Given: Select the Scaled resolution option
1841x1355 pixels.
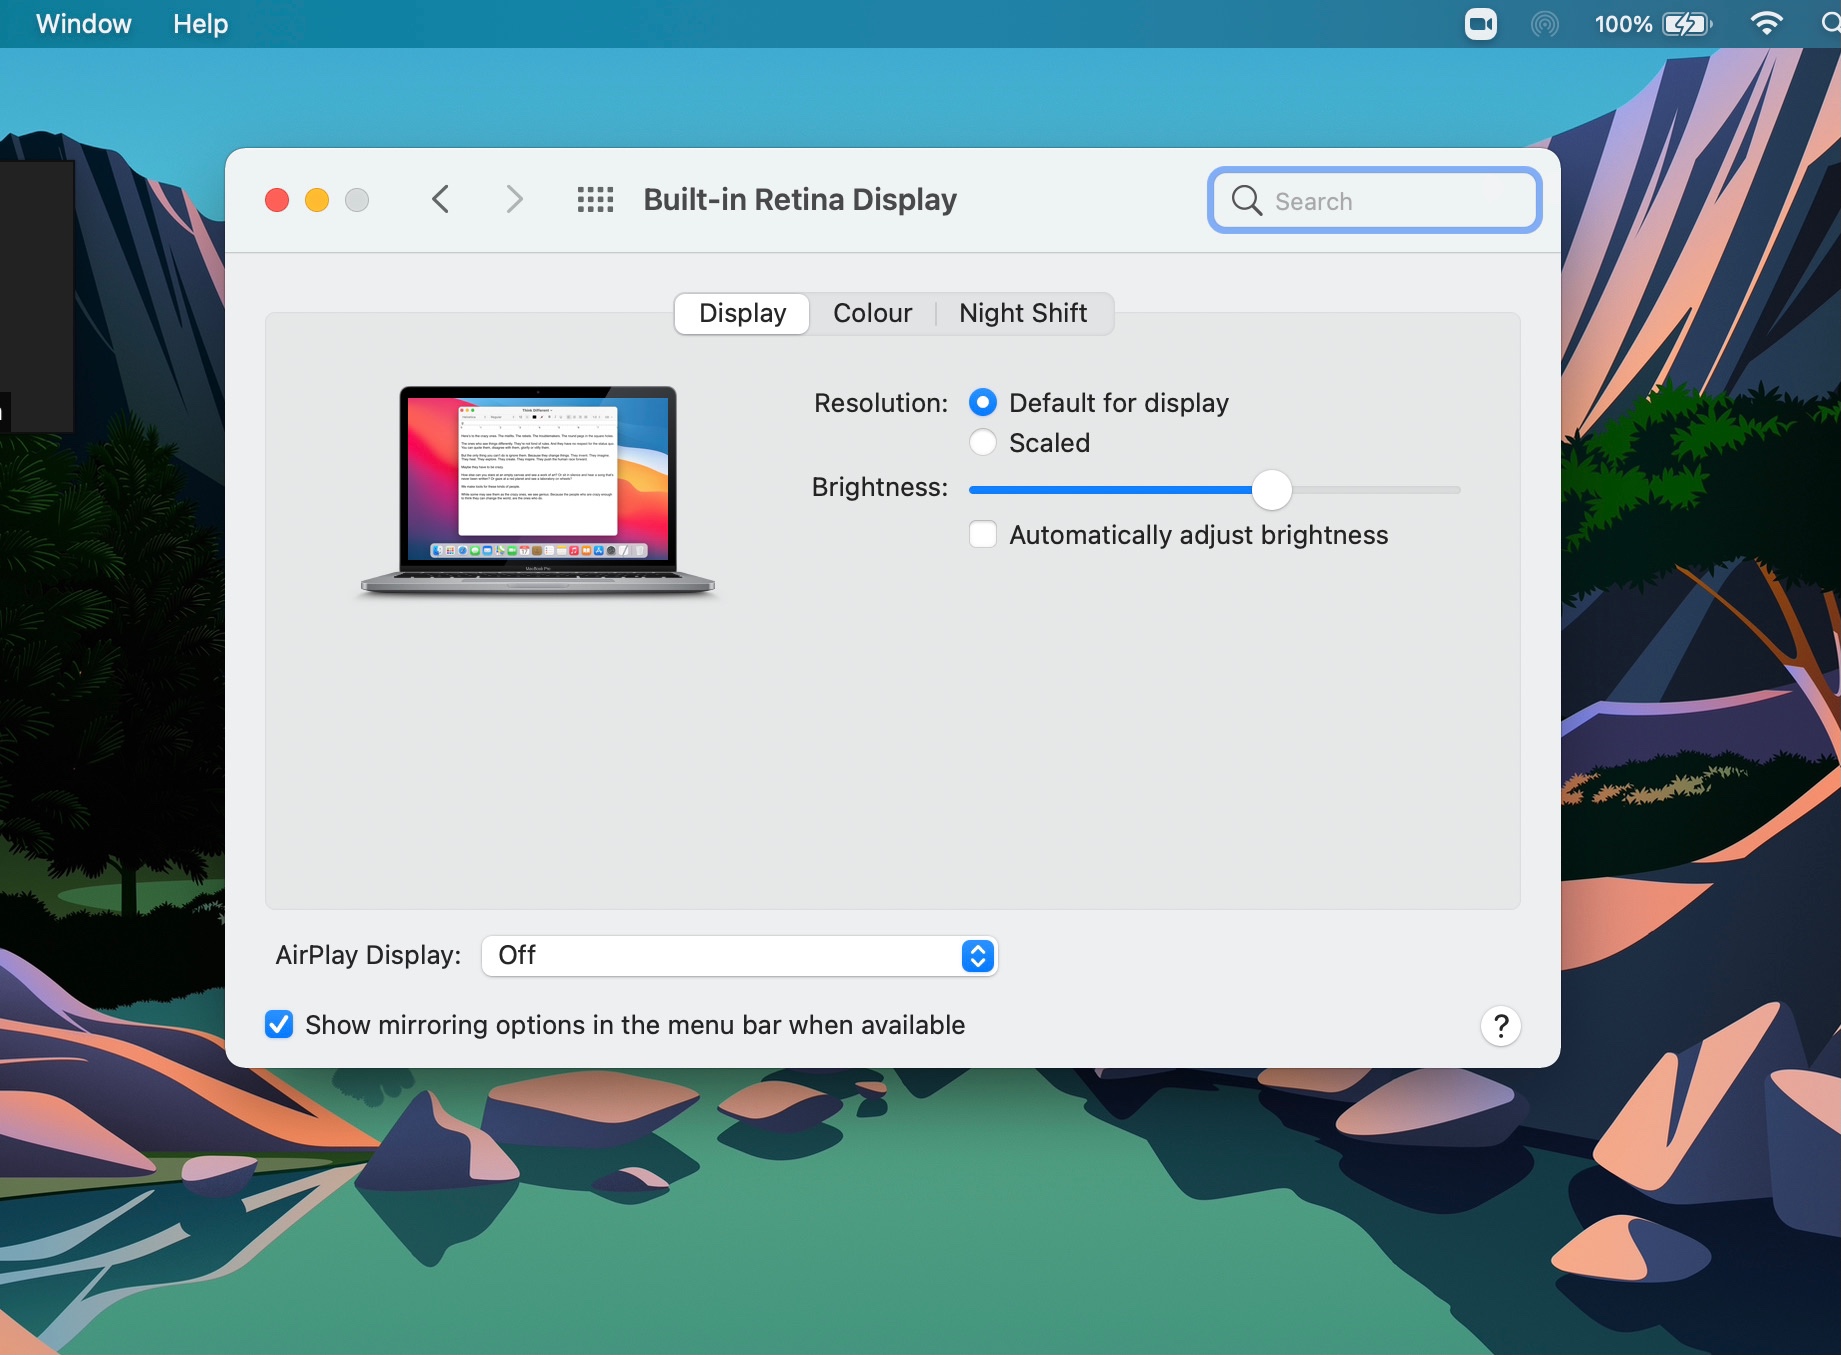Looking at the screenshot, I should tap(983, 443).
